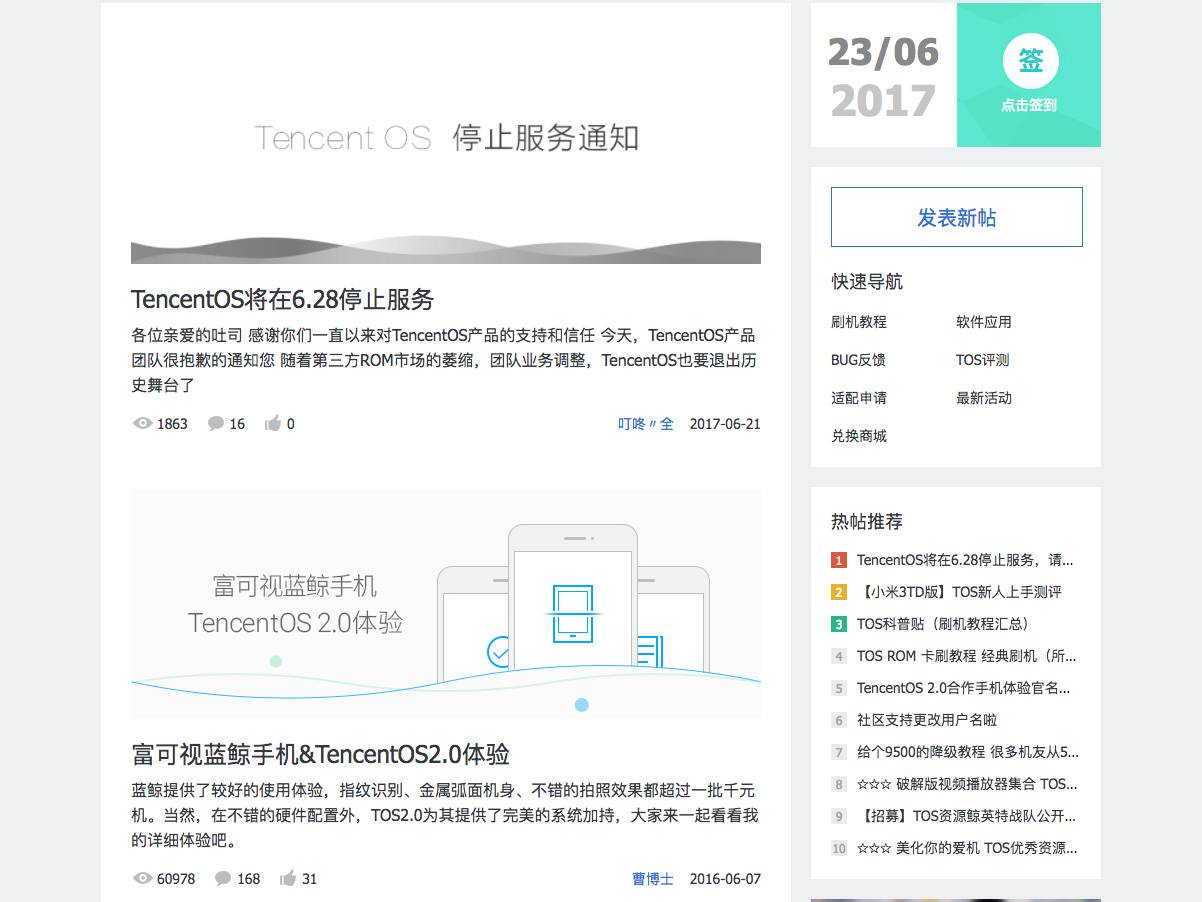Click the comment bubble icon showing 168
This screenshot has width=1202, height=902.
tap(223, 879)
